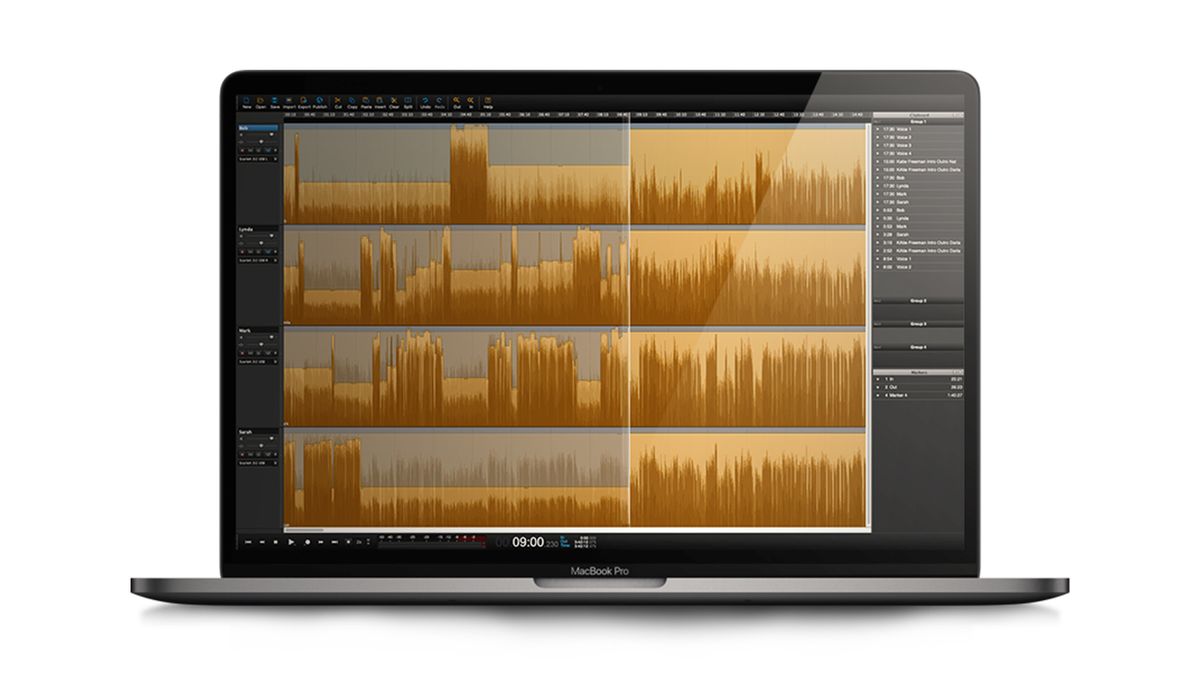This screenshot has height=675, width=1200.
Task: Paste clipboard contents with the Paste icon
Action: coord(365,101)
